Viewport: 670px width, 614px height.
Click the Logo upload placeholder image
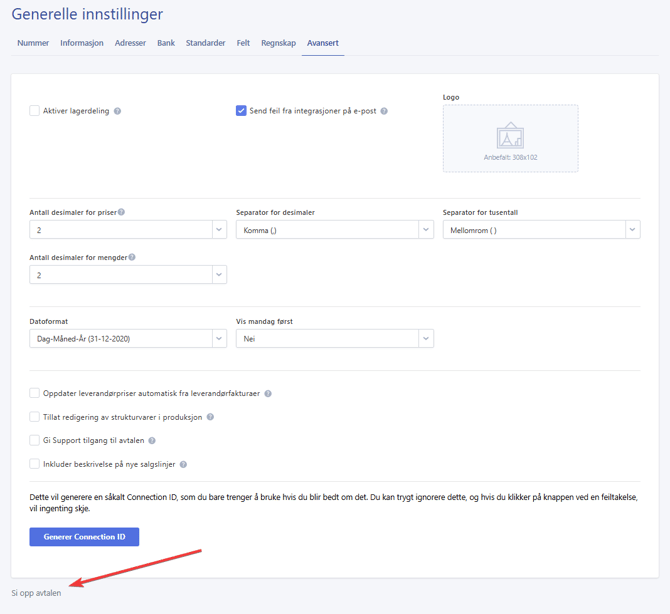pyautogui.click(x=510, y=138)
